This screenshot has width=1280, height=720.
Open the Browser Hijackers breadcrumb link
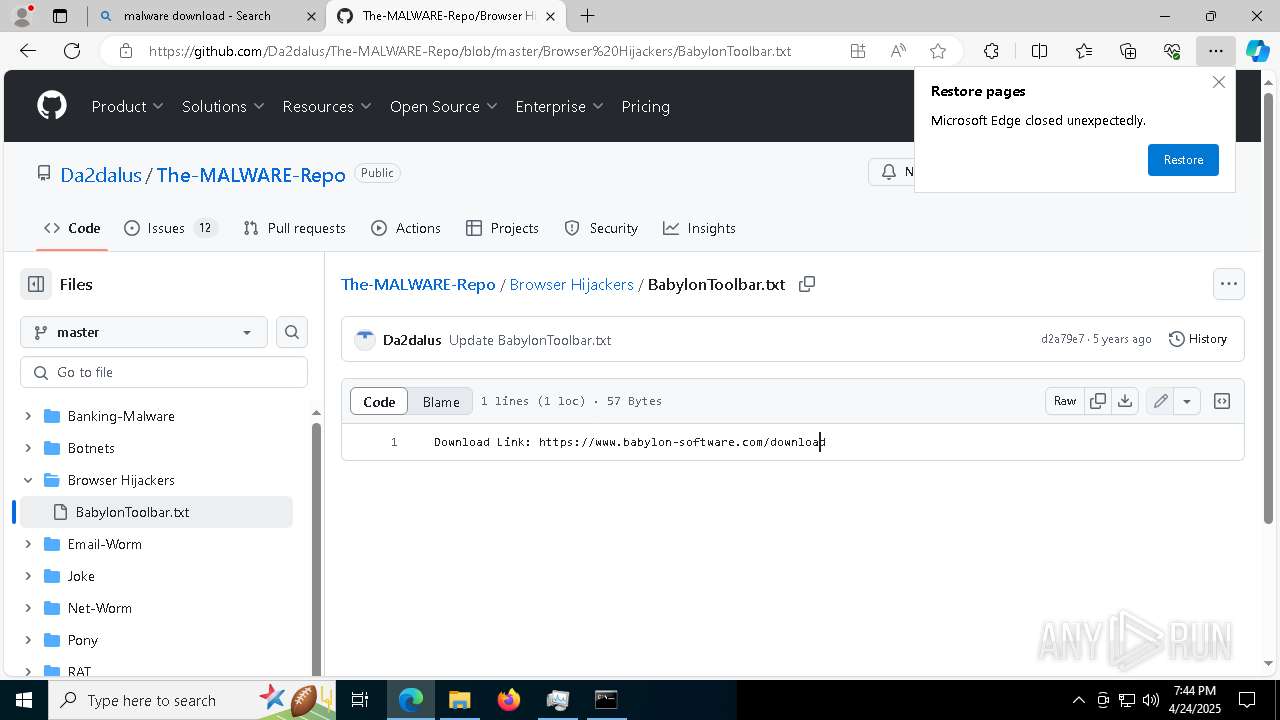click(572, 284)
